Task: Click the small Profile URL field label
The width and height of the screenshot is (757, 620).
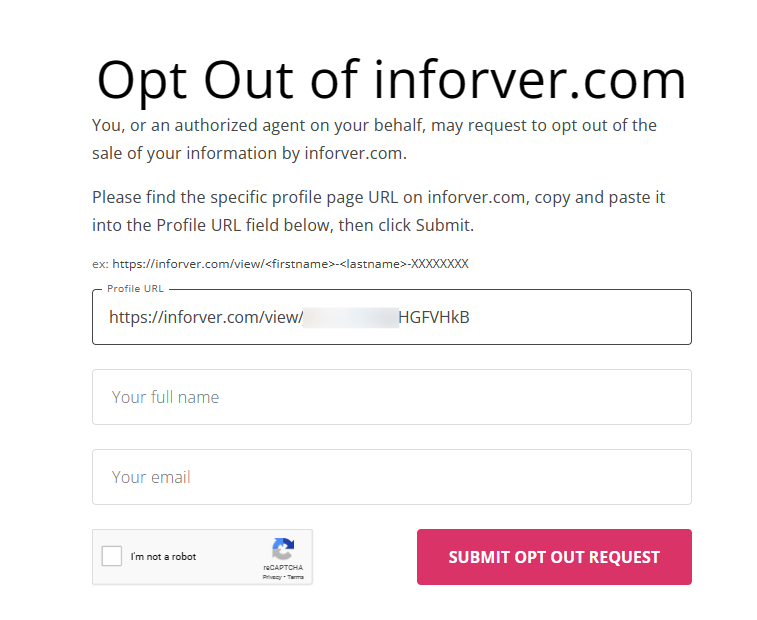Action: 135,289
